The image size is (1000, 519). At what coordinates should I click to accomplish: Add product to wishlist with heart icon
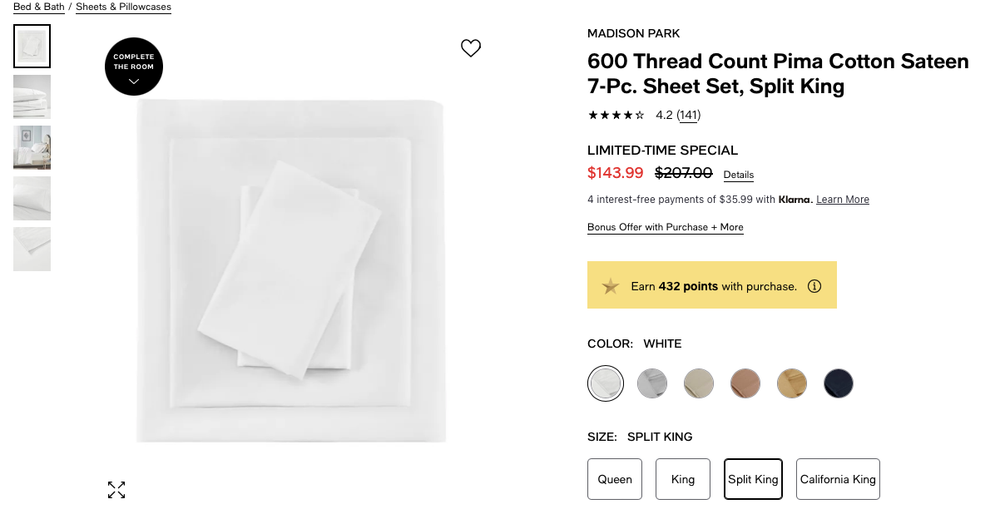(x=471, y=48)
